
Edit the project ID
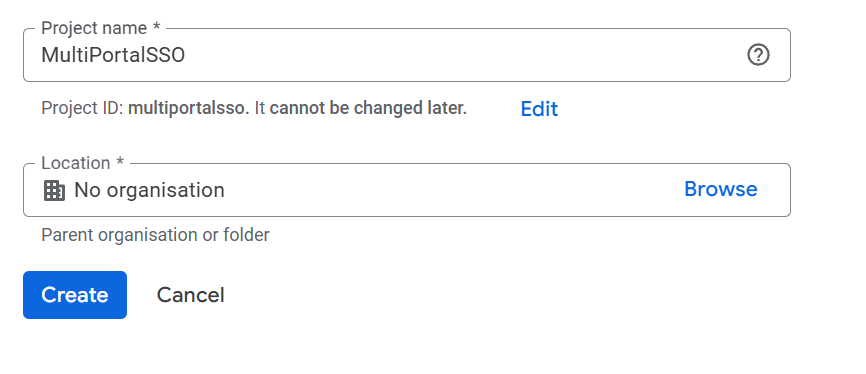(x=539, y=109)
